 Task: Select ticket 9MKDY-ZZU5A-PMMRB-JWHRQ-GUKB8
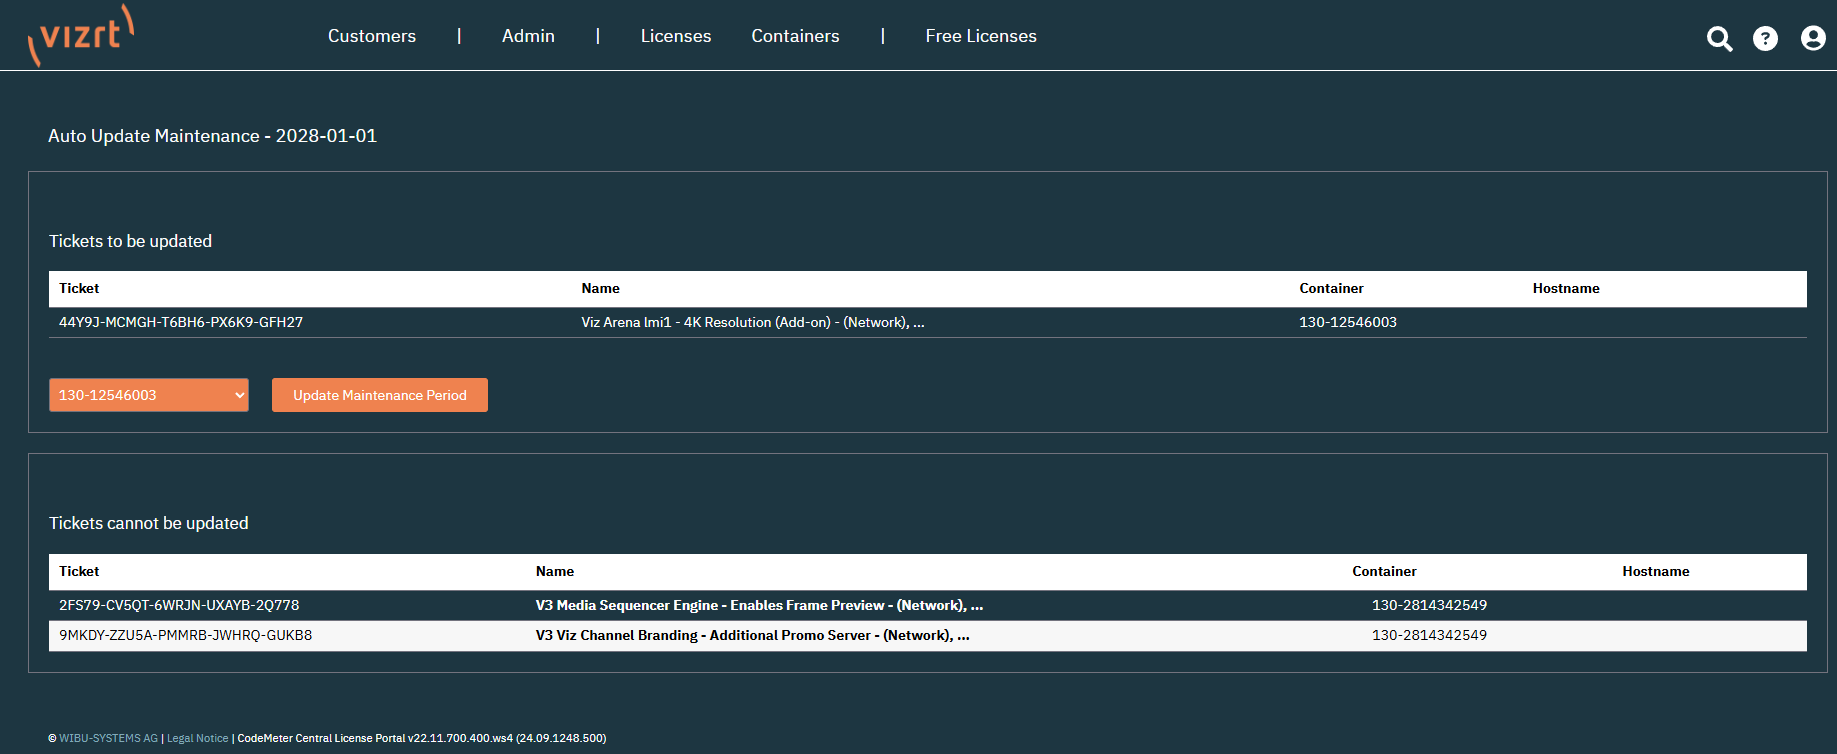[x=185, y=635]
